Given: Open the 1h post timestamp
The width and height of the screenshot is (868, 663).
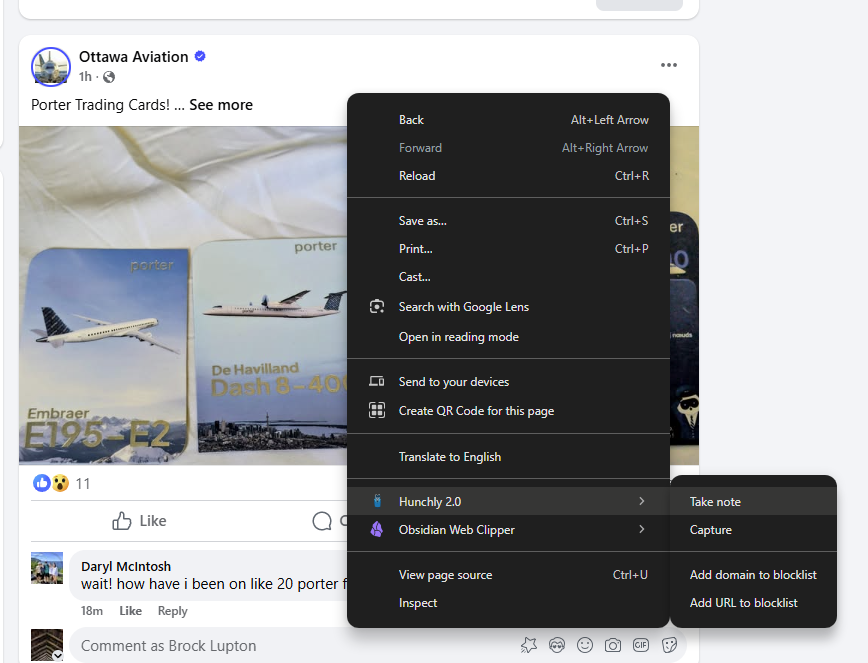Looking at the screenshot, I should (x=85, y=77).
